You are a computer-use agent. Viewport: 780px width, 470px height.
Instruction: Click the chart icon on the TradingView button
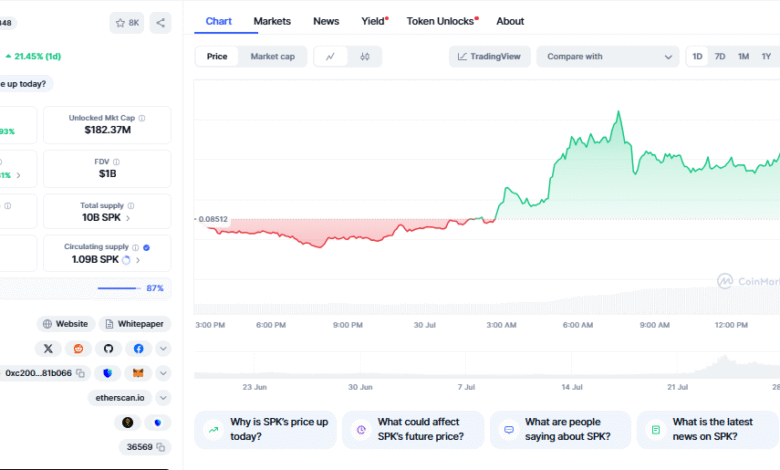[x=462, y=57]
